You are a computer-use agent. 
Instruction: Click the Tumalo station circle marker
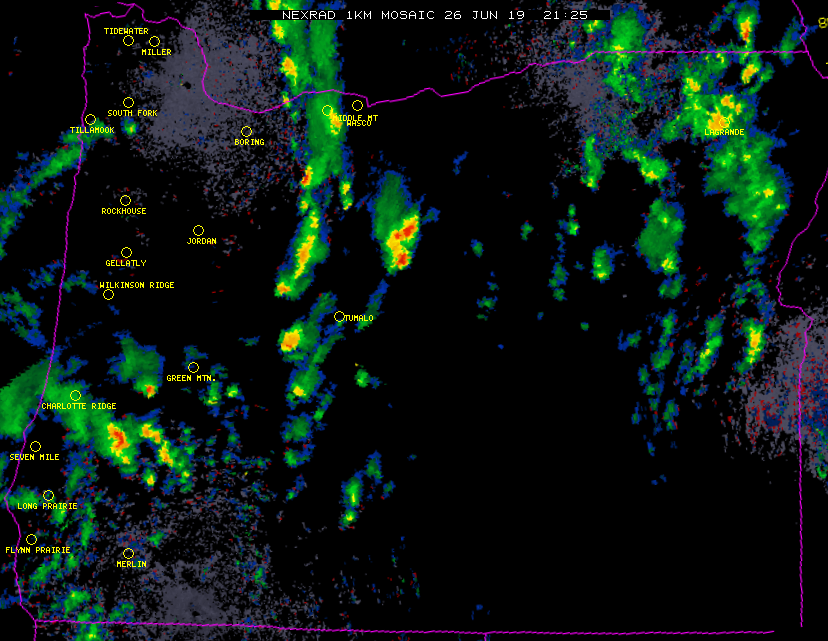(339, 317)
